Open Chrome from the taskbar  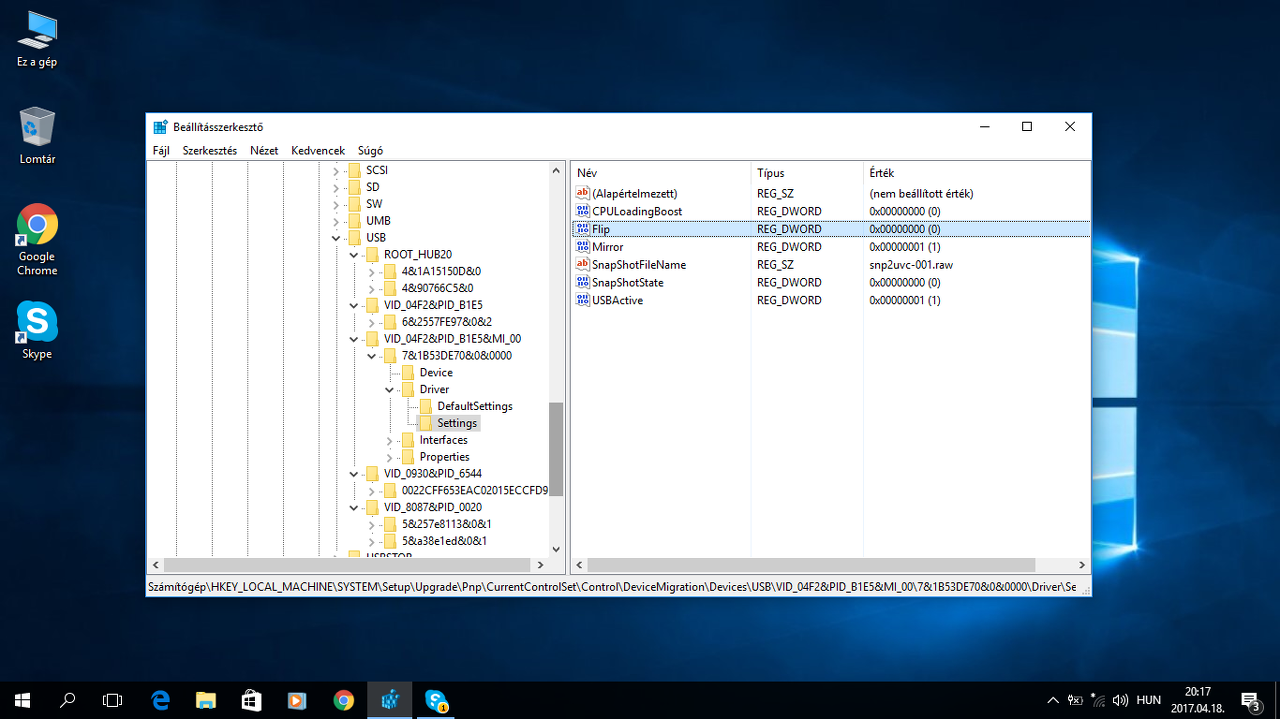coord(344,700)
